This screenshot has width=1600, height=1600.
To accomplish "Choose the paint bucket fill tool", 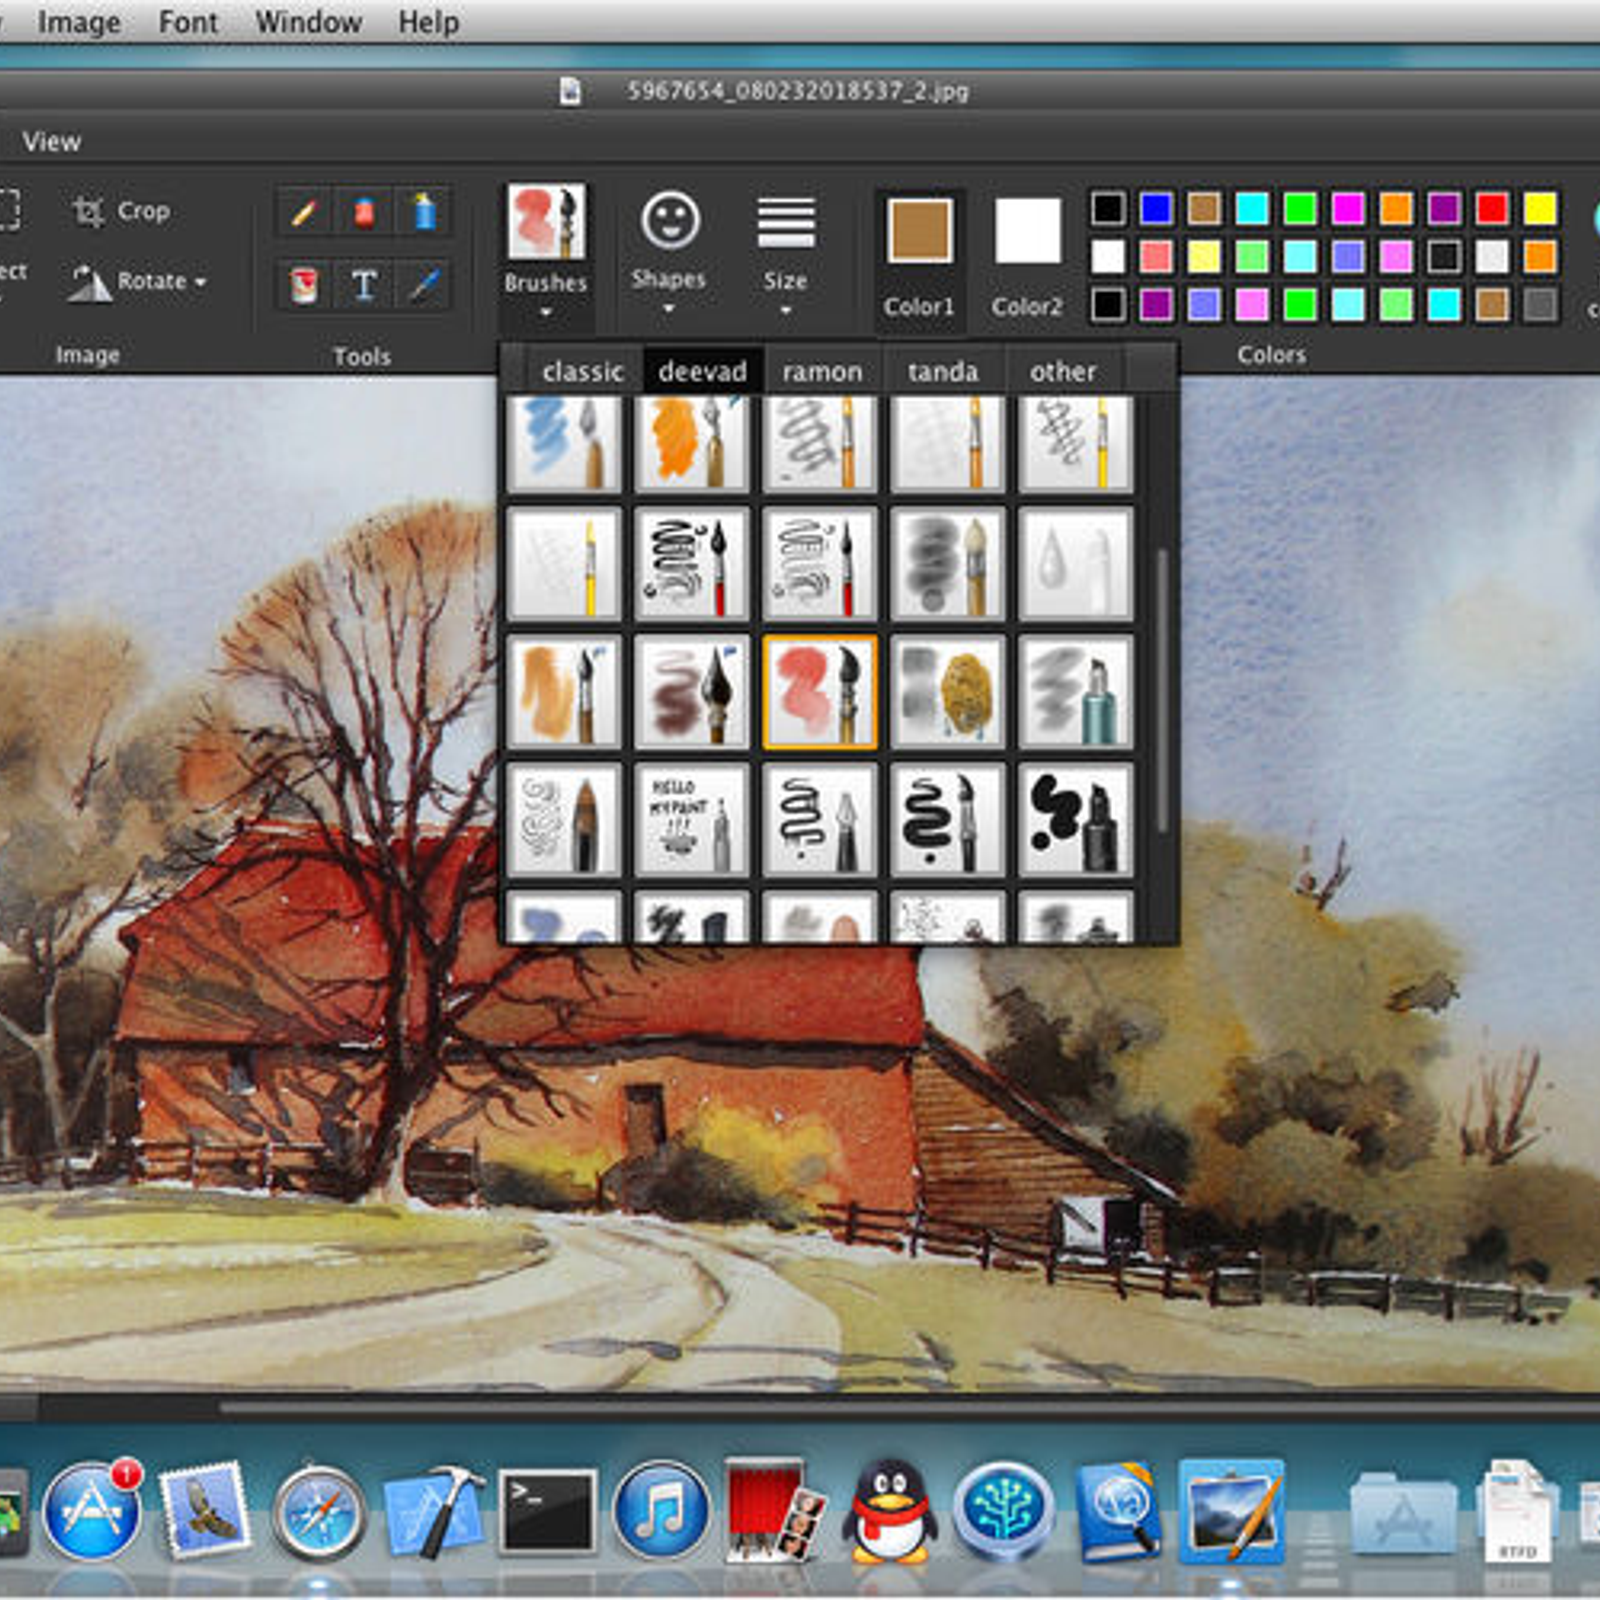I will click(x=304, y=285).
